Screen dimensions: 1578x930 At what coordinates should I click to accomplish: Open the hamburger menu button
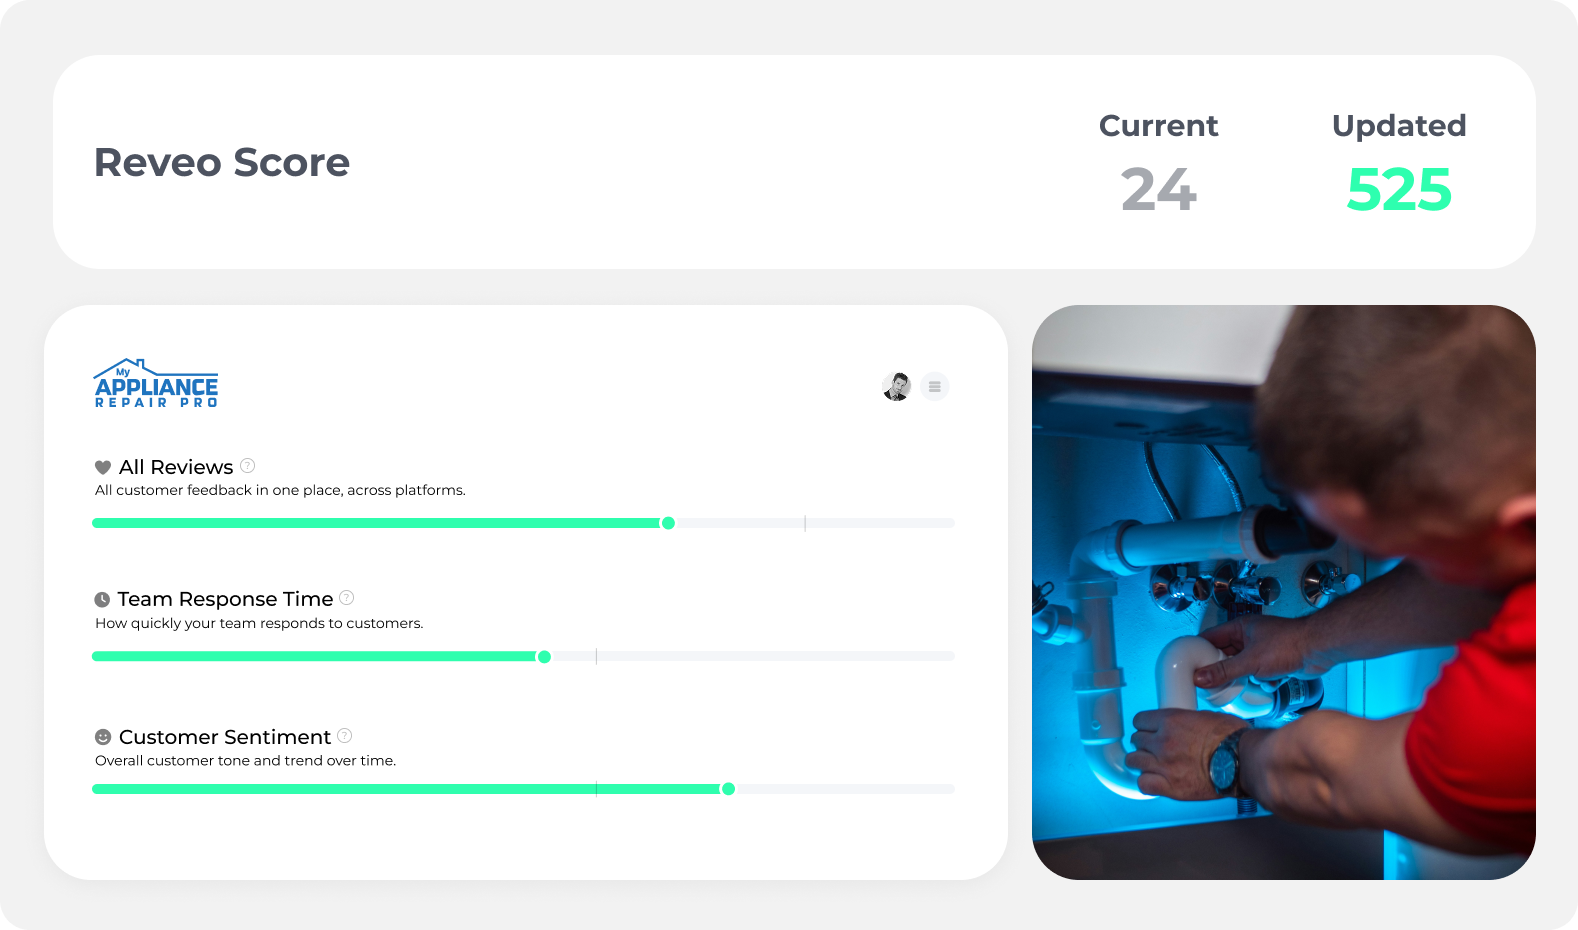935,386
